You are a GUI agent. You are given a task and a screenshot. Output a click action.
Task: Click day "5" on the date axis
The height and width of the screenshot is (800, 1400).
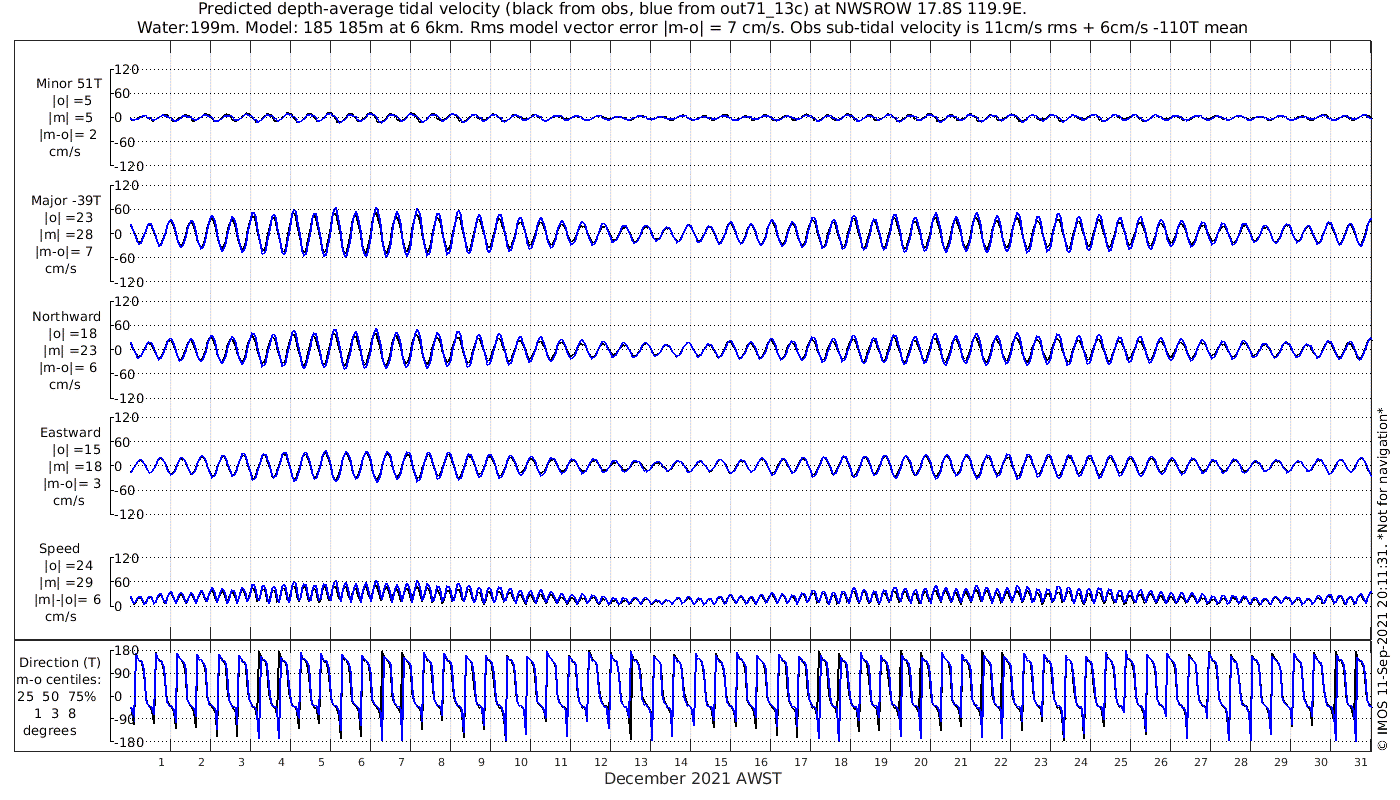pos(321,762)
